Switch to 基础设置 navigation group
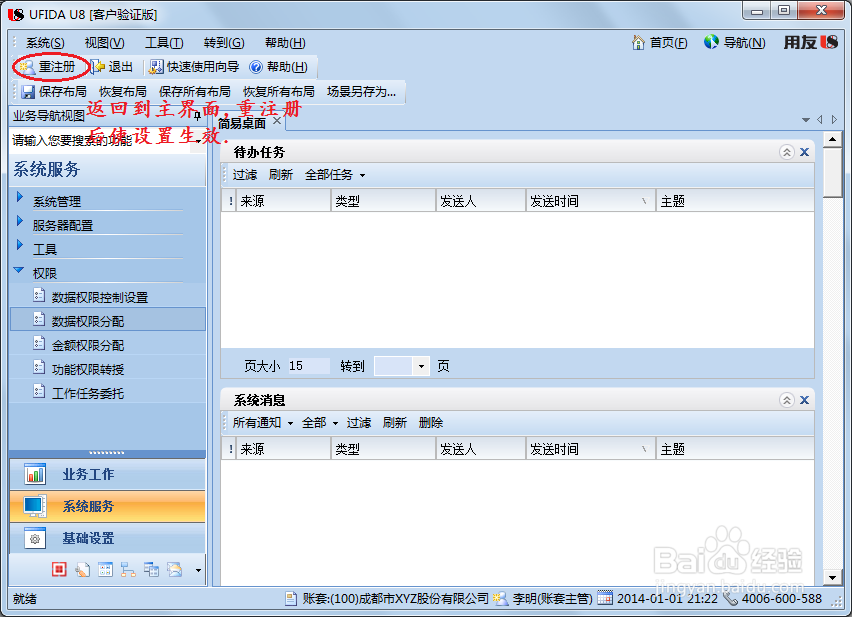This screenshot has width=852, height=617. (108, 538)
